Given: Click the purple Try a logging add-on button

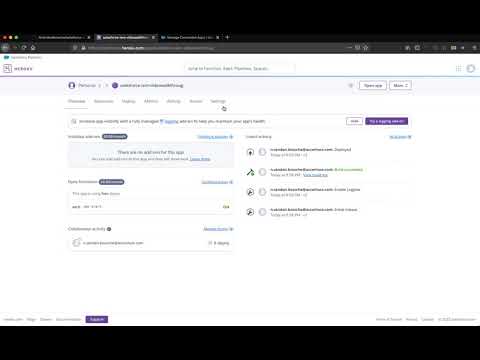Looking at the screenshot, I should tap(387, 121).
